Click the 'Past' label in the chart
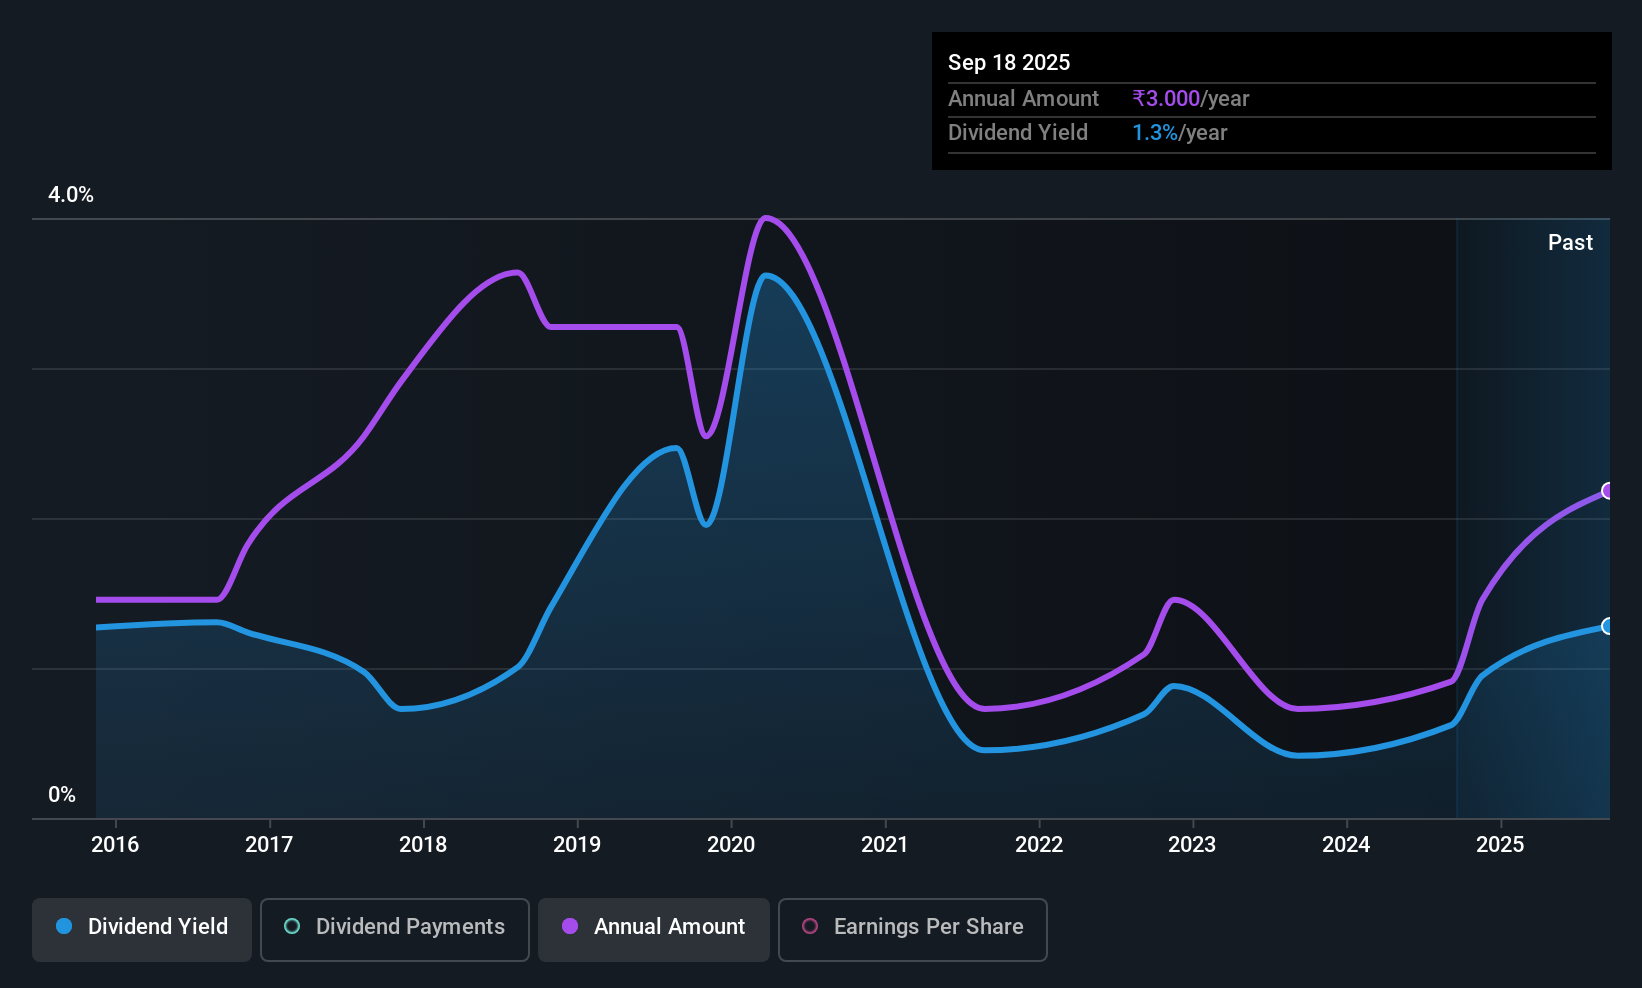 [x=1570, y=243]
